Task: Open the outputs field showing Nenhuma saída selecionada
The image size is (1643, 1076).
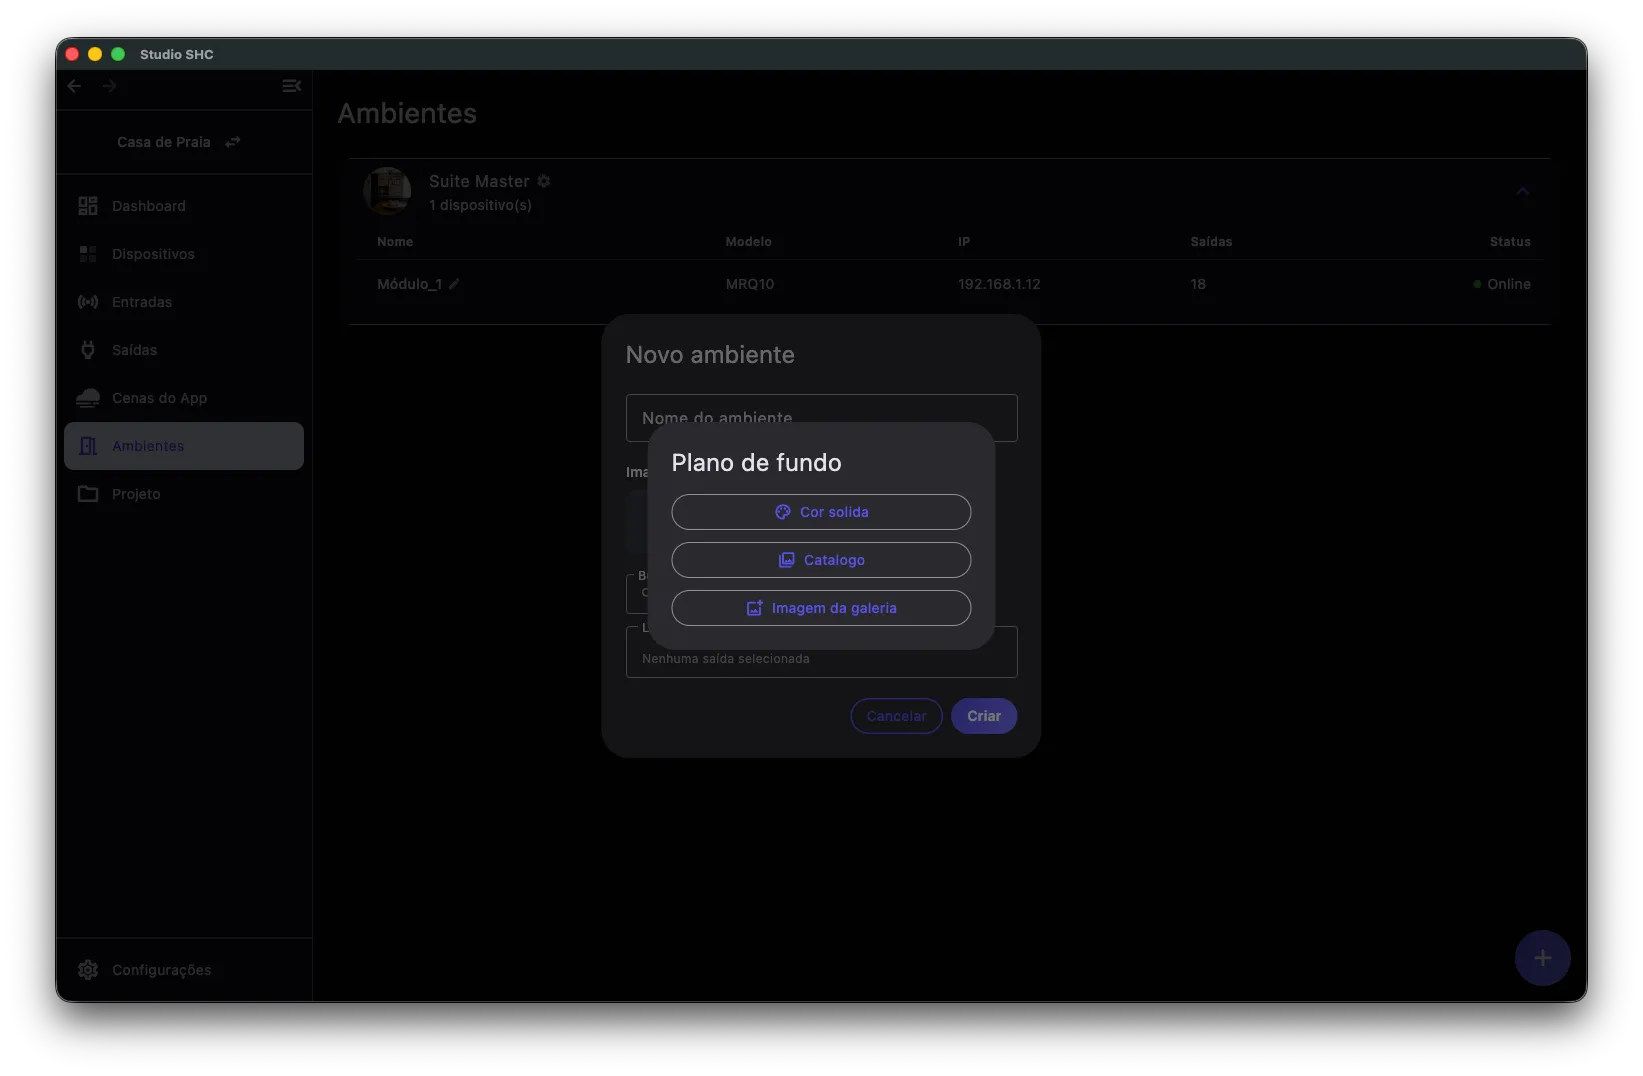Action: 821,652
